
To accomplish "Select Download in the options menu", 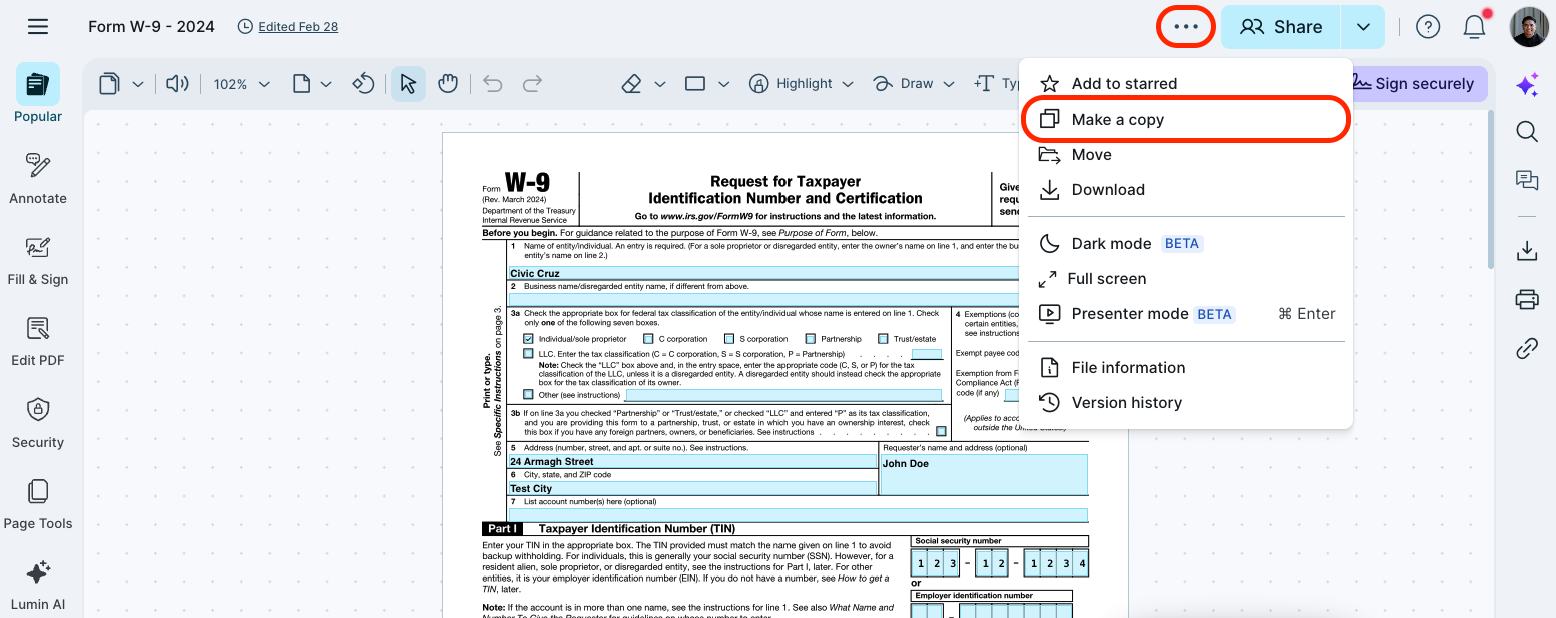I will 1186,190.
